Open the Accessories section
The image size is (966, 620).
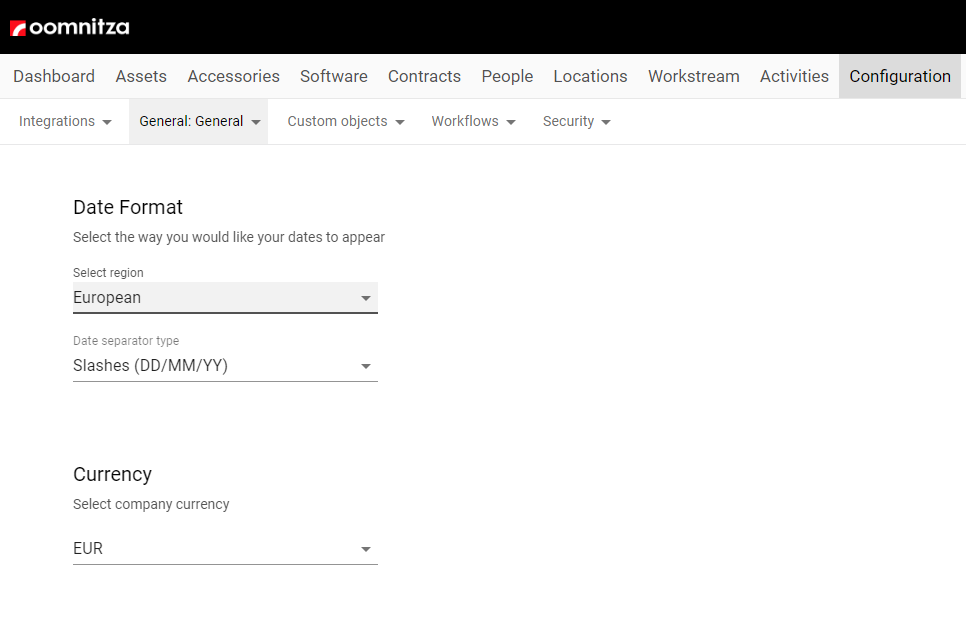(233, 76)
